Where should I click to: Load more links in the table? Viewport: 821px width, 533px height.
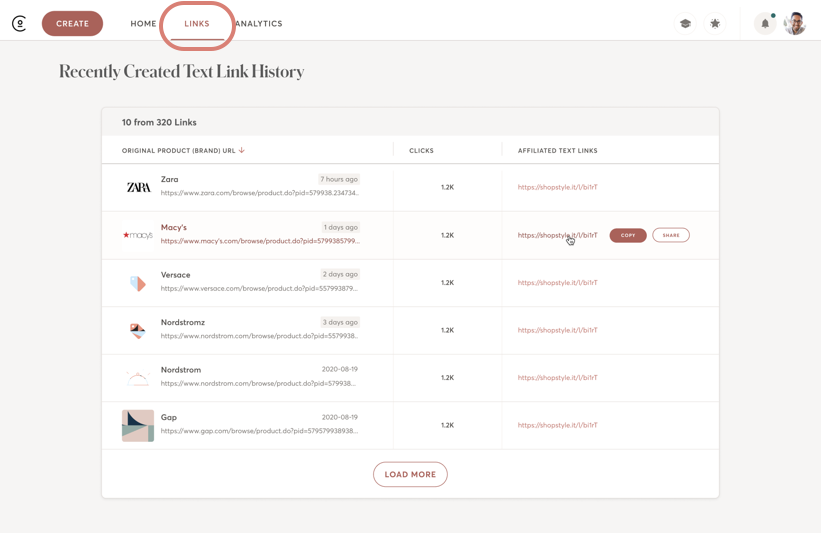tap(410, 474)
